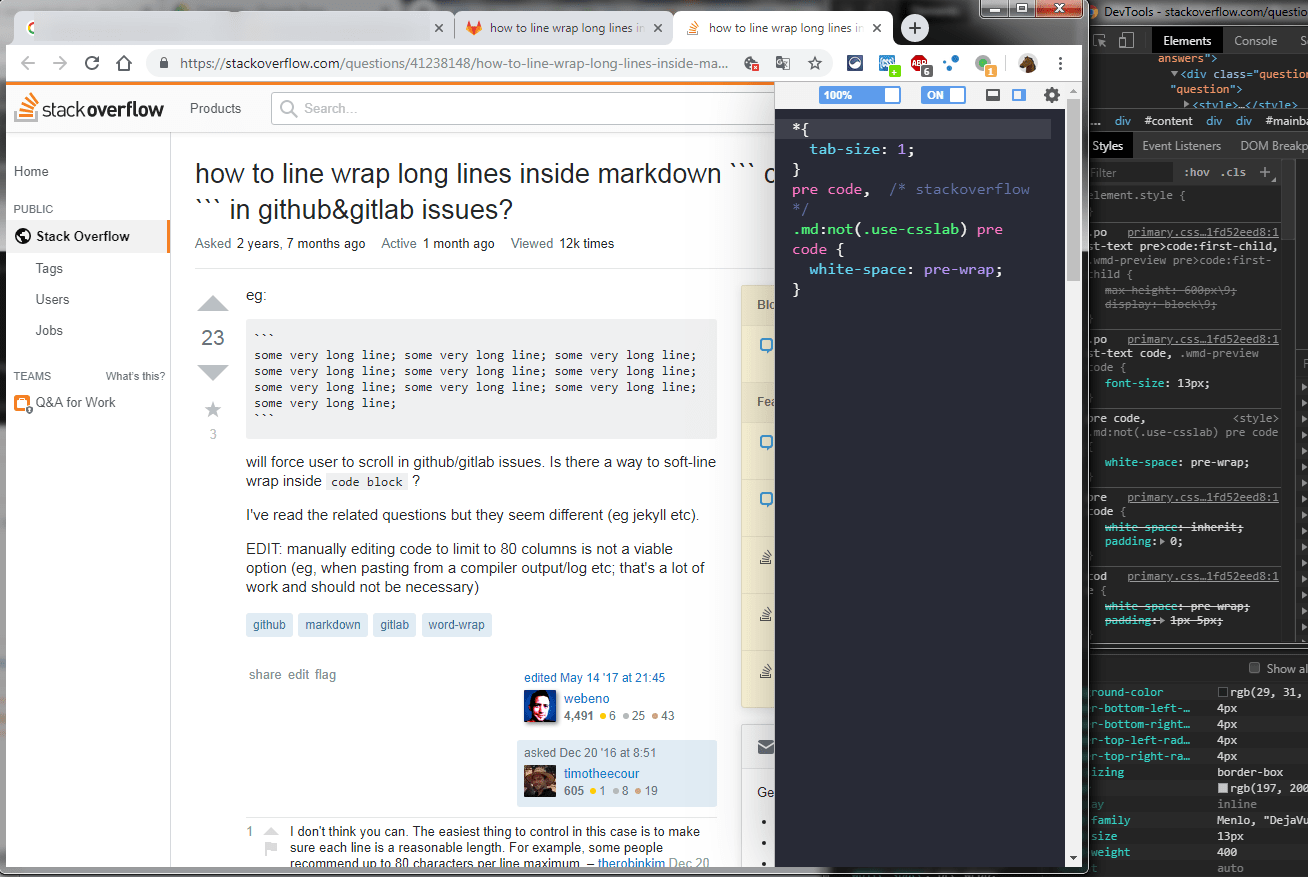Flag the first comment
Viewport: 1308px width, 877px height.
coord(270,849)
